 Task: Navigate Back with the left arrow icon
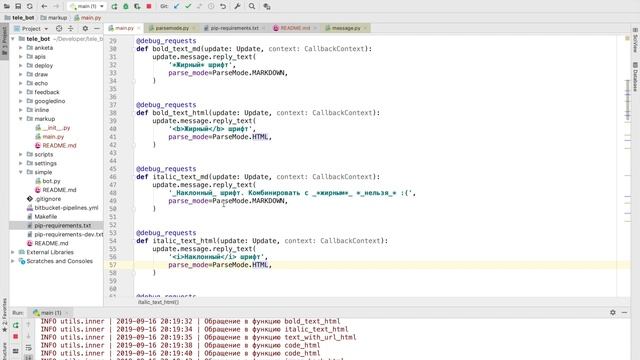point(44,6)
